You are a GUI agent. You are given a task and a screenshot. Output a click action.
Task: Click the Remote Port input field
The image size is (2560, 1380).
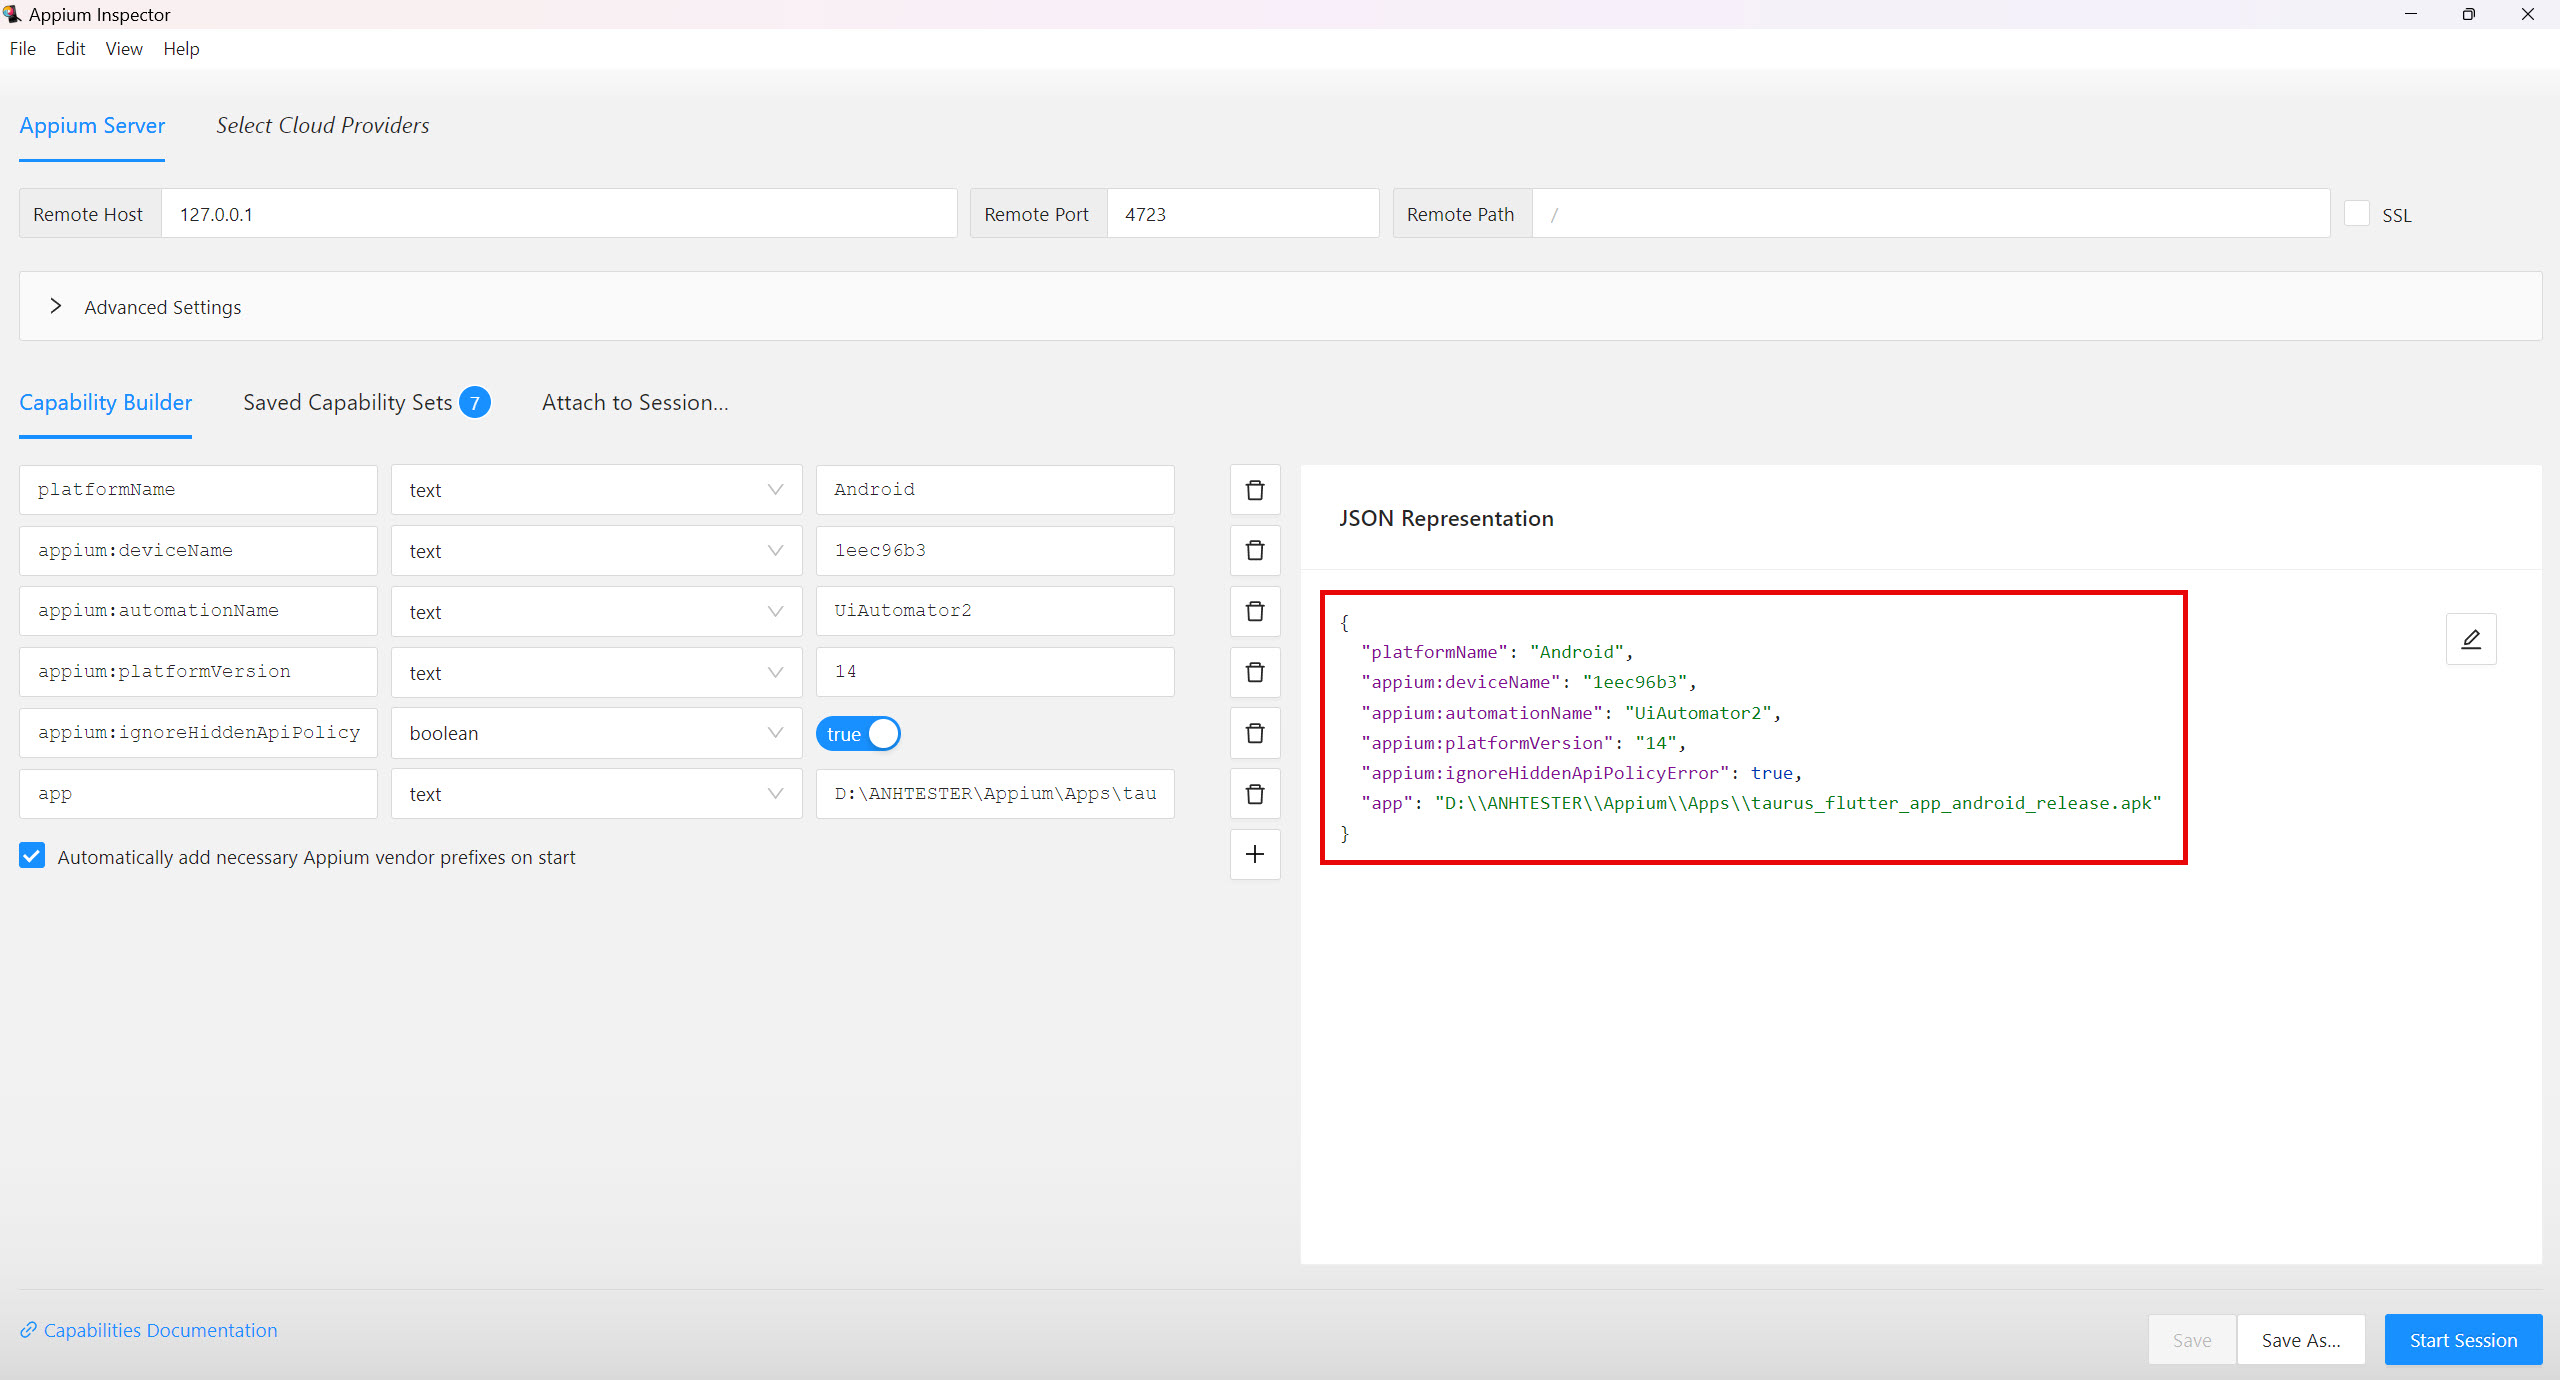[1243, 214]
